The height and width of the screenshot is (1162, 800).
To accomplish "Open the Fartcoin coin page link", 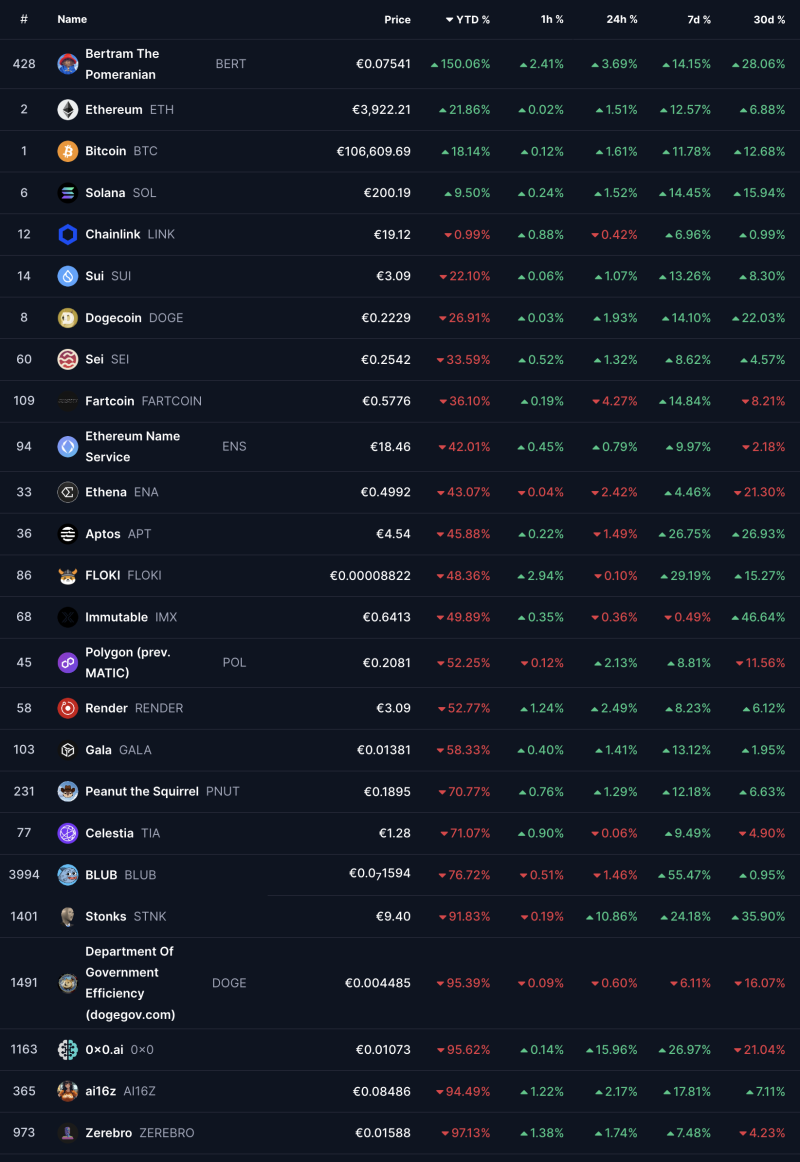I will [109, 401].
